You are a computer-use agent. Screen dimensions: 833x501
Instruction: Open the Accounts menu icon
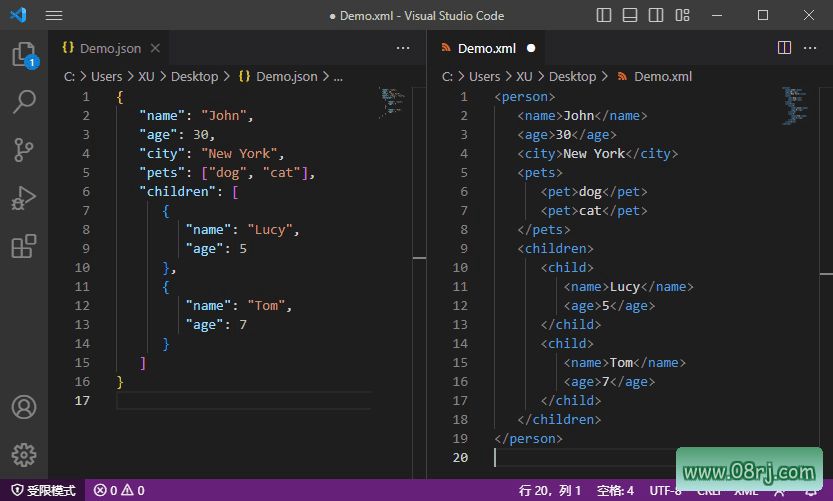point(24,407)
